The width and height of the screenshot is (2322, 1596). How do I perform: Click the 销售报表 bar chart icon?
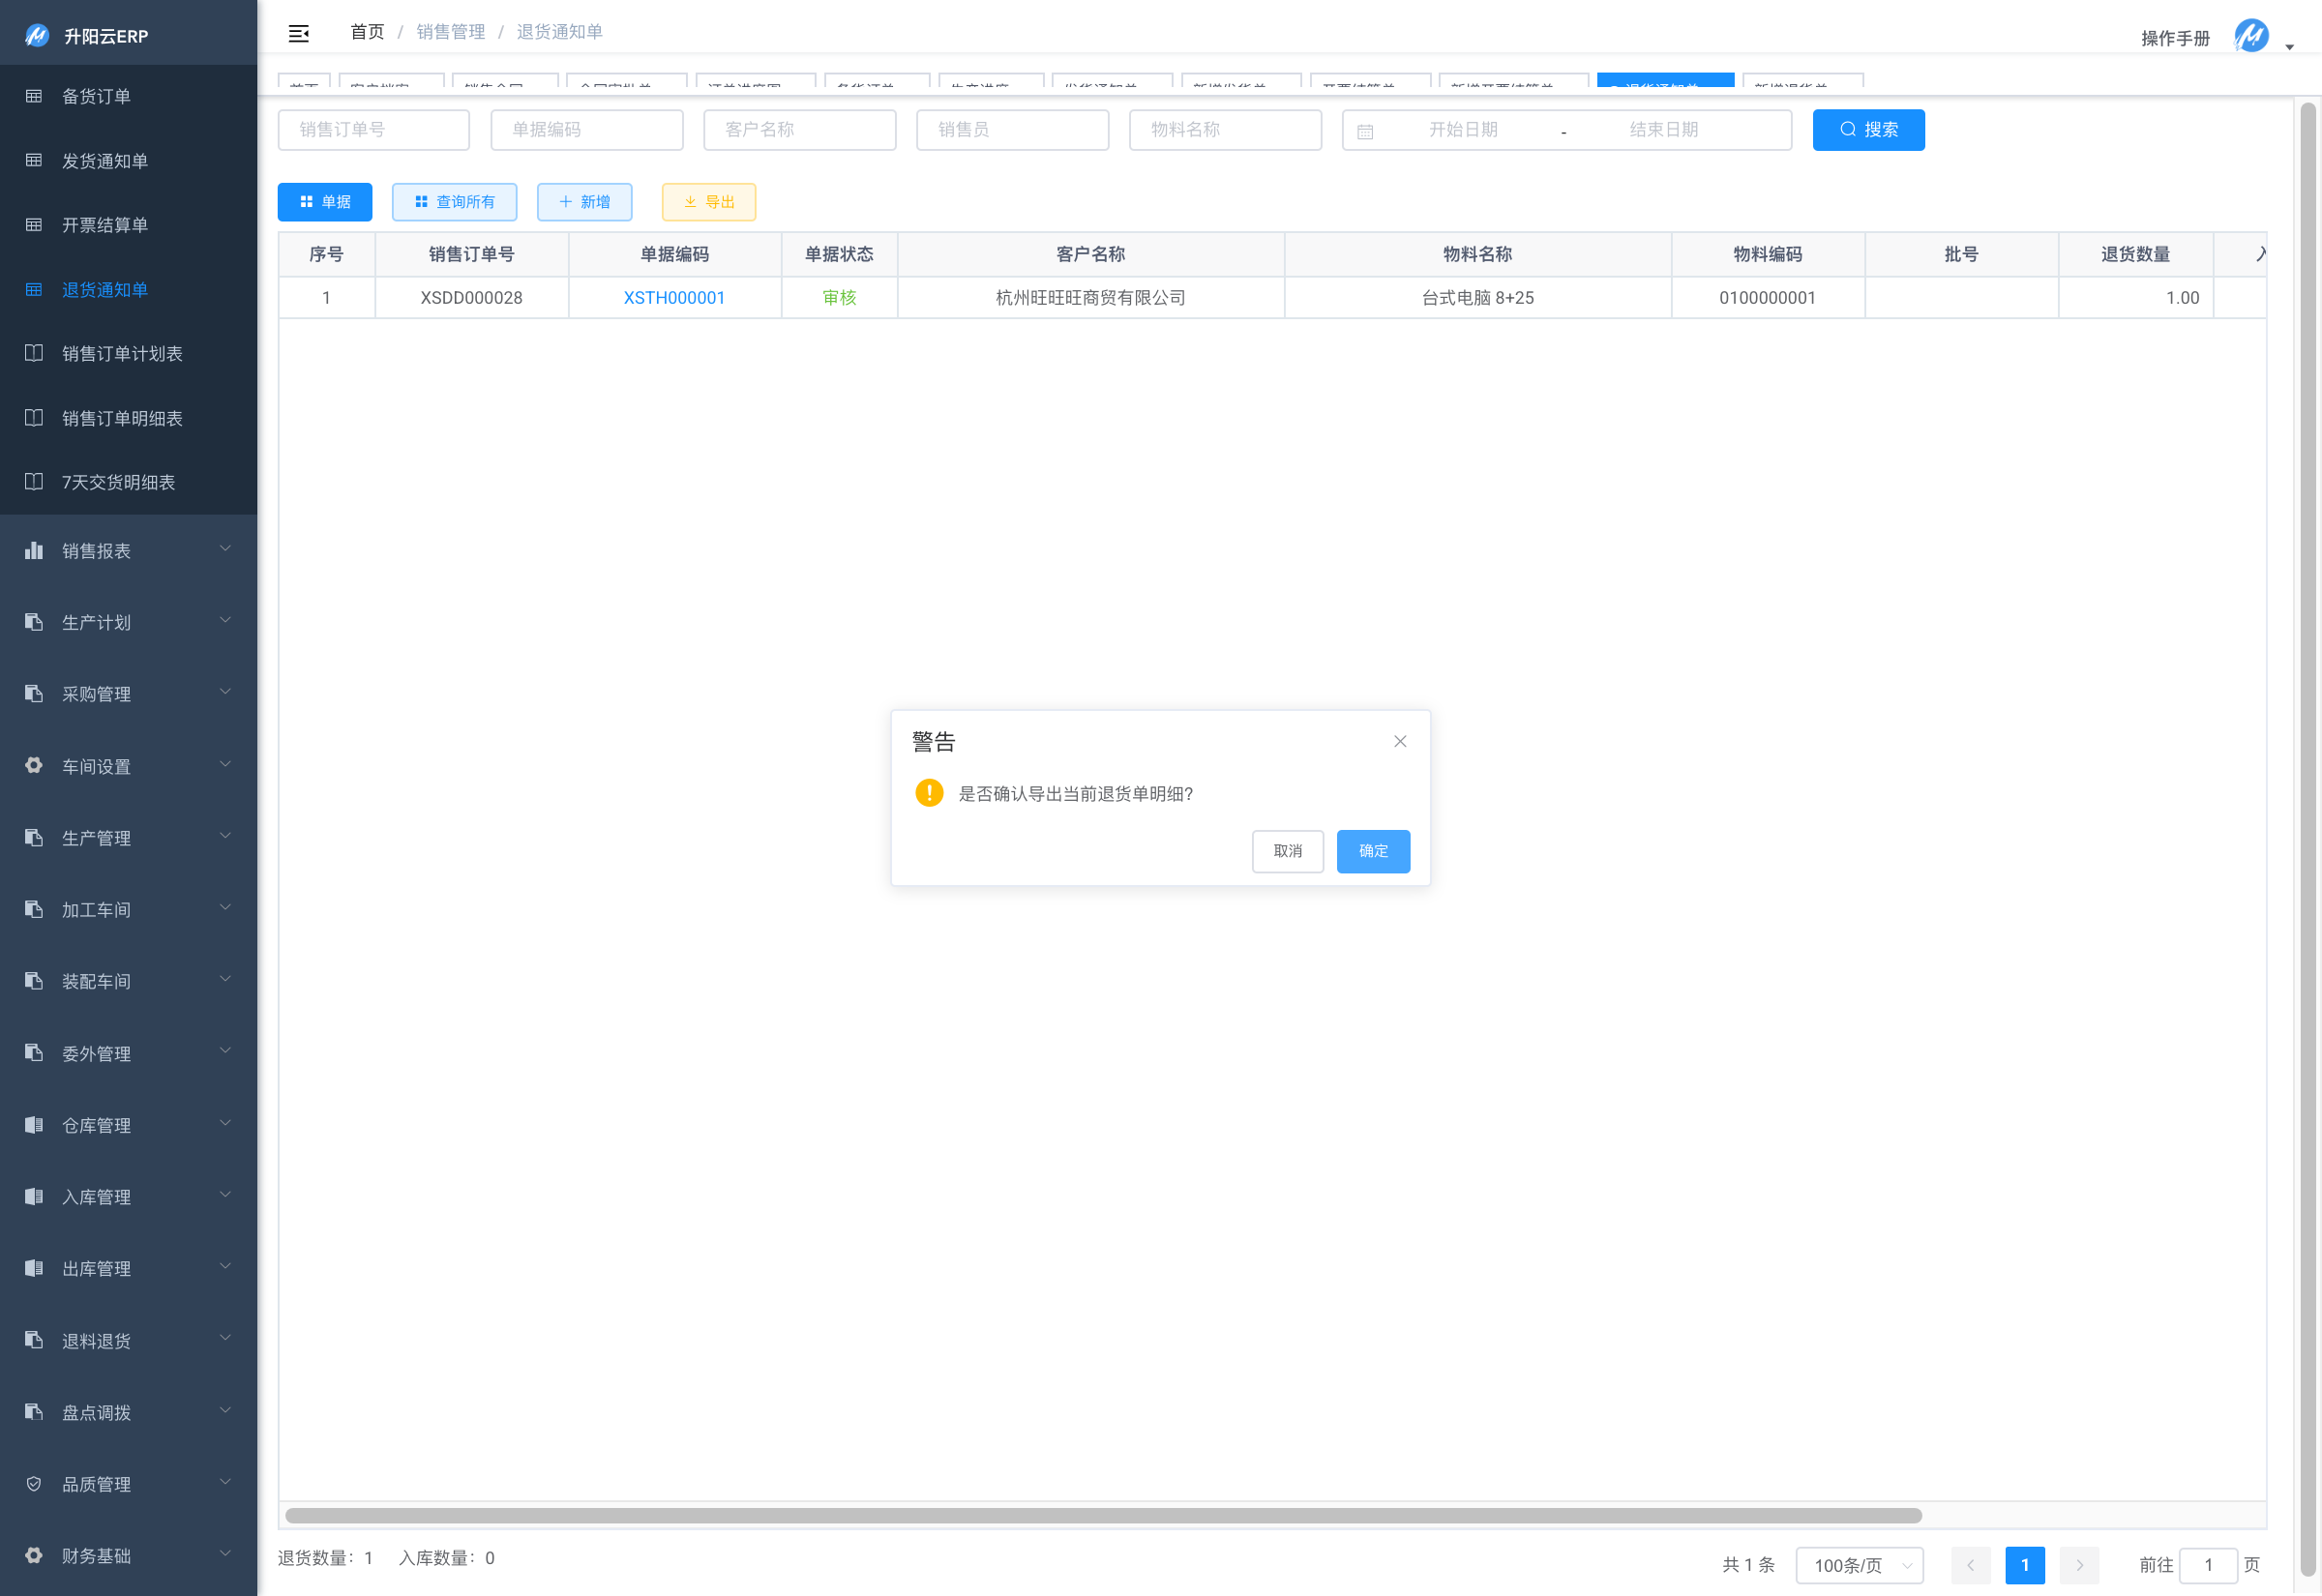click(34, 550)
